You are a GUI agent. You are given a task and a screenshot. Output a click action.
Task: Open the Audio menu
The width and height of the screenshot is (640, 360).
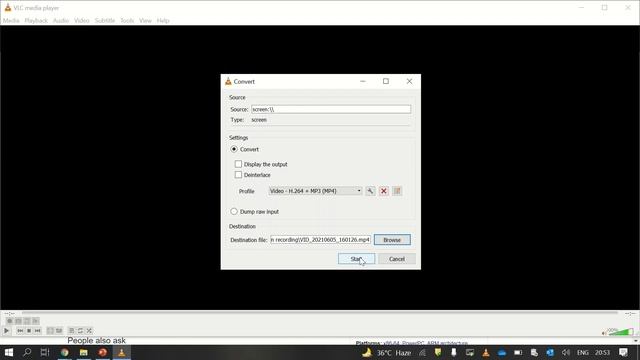61,20
